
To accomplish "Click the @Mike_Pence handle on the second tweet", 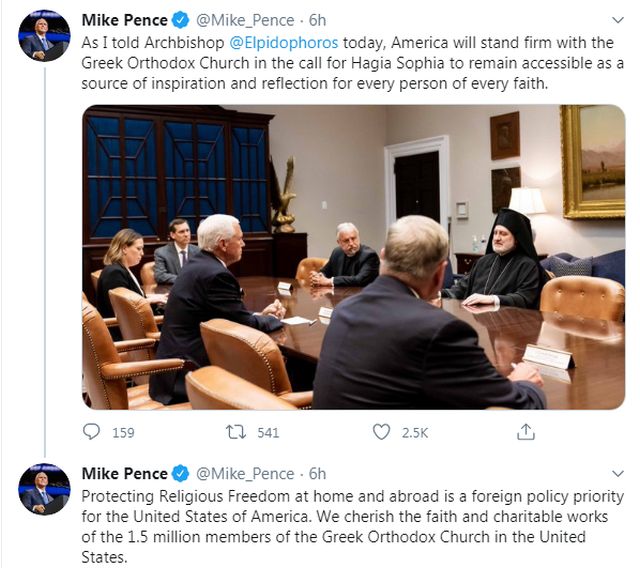I will [x=244, y=473].
